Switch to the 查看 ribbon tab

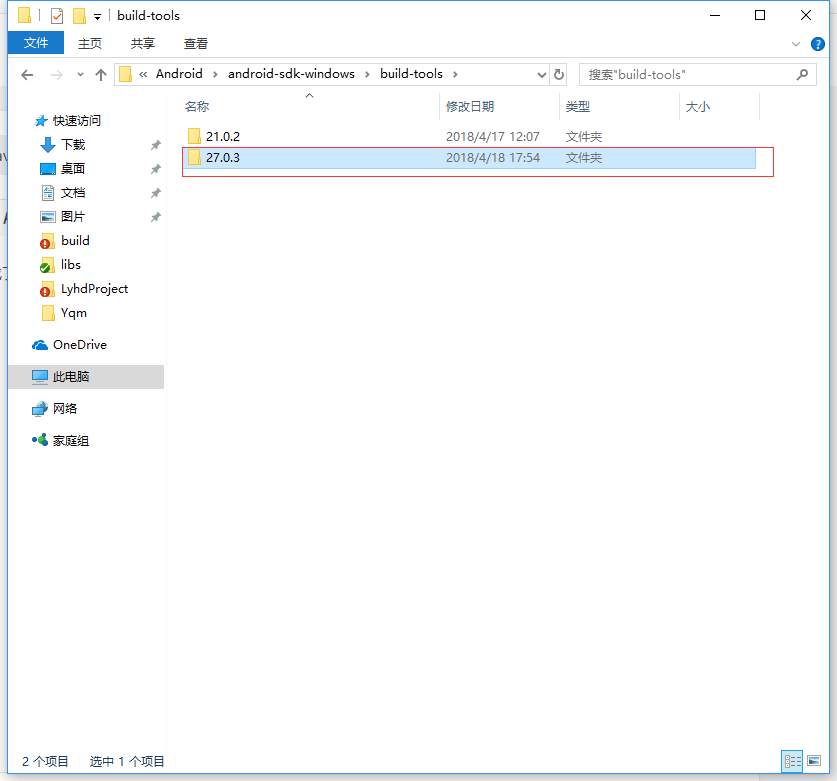pyautogui.click(x=195, y=43)
